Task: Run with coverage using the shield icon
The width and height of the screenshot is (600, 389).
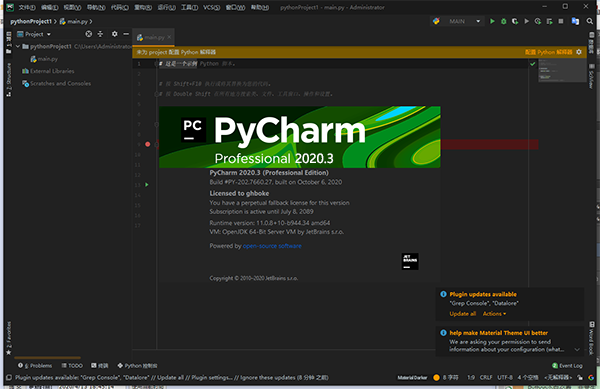Action: [515, 21]
